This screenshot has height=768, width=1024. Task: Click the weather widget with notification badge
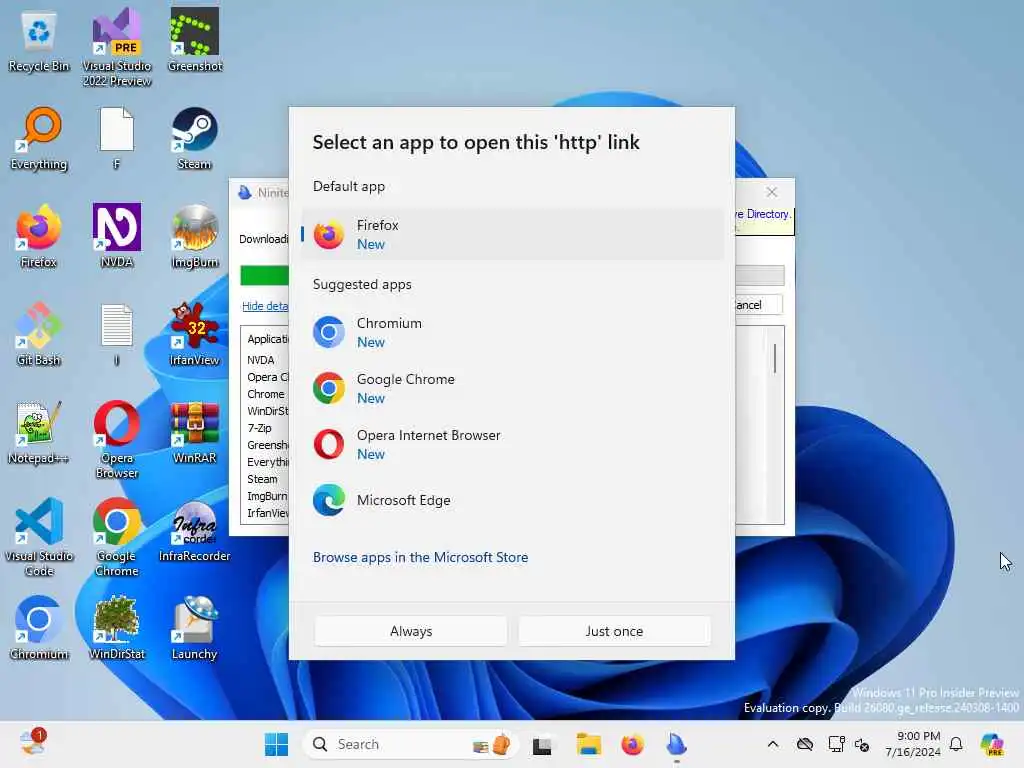[x=32, y=743]
